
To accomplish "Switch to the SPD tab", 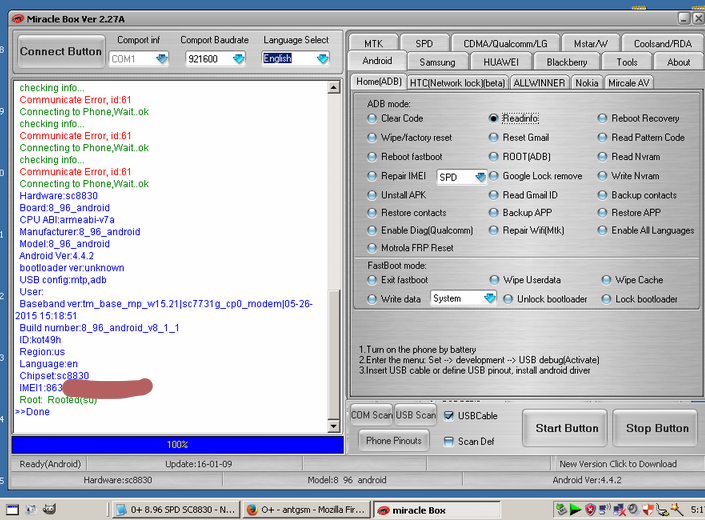I will (x=424, y=43).
